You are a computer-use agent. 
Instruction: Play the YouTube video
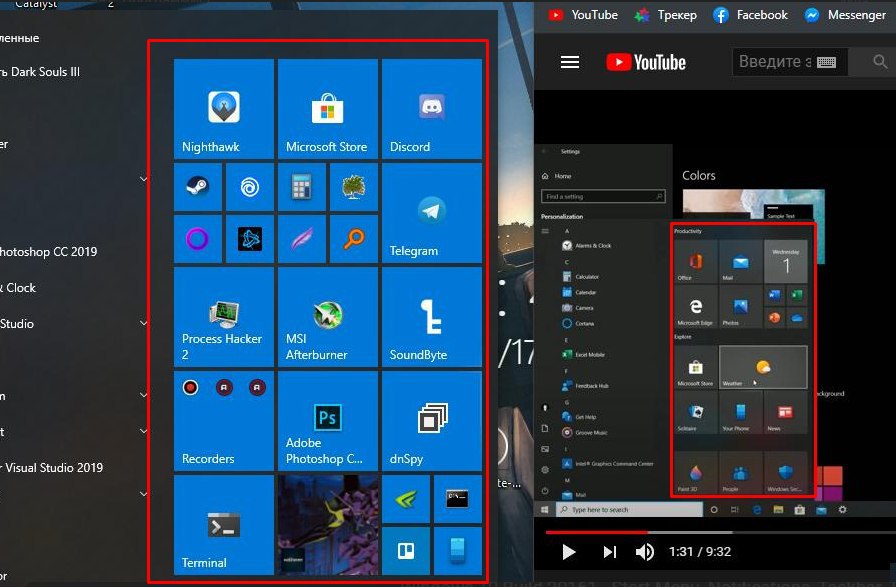click(568, 552)
